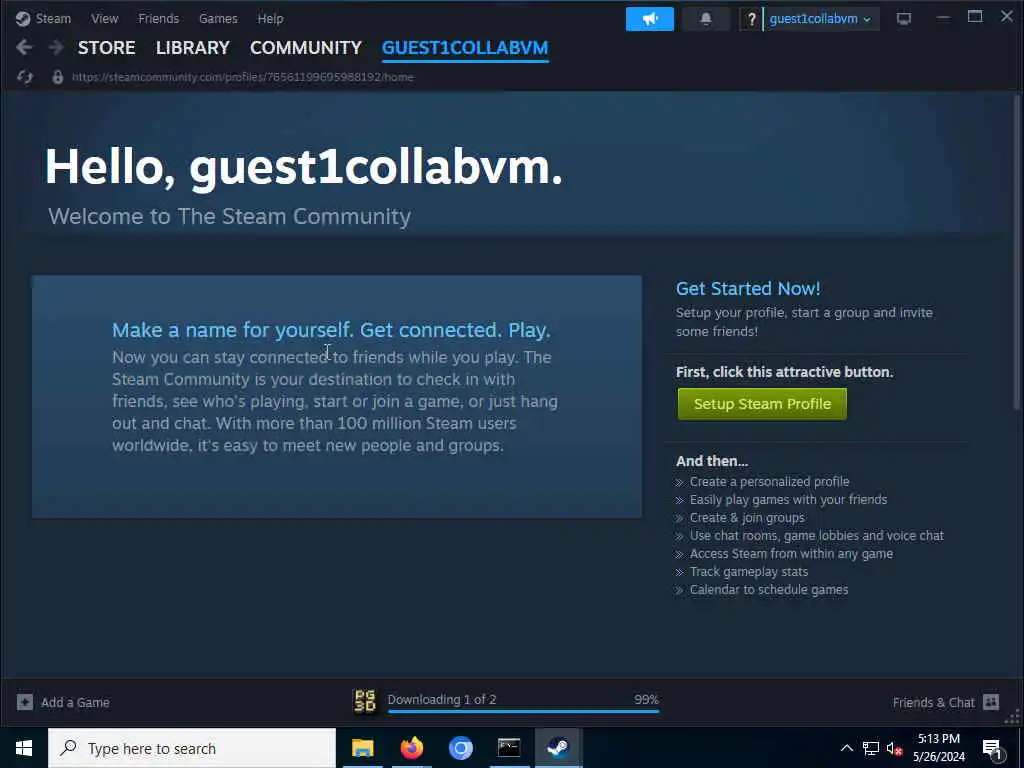Click 'Use chat rooms, game lobbies' line

pyautogui.click(x=816, y=536)
